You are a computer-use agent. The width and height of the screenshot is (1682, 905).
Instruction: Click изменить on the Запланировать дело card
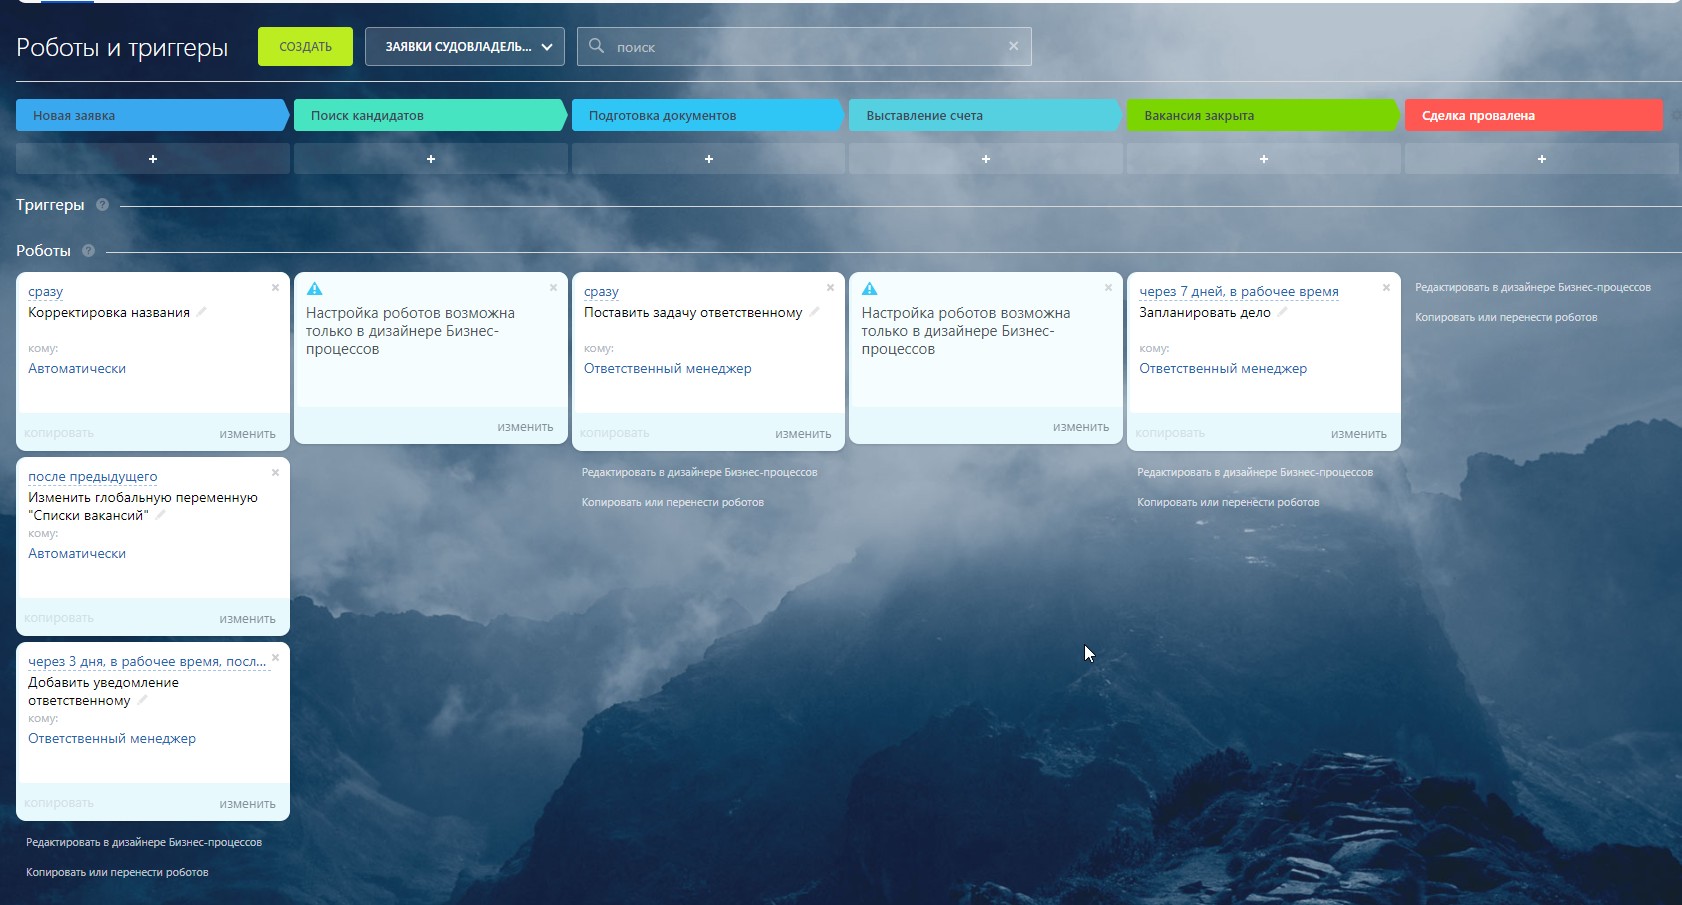pos(1359,434)
